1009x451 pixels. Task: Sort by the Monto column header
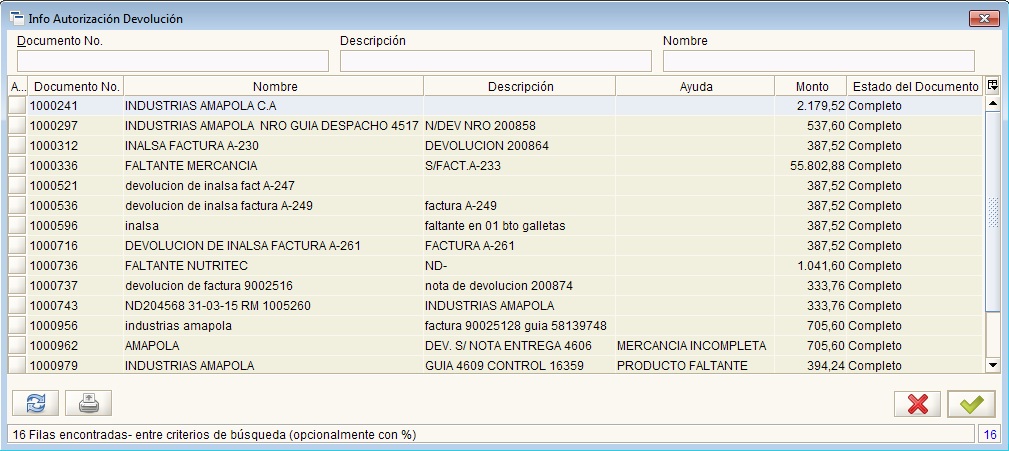(811, 86)
